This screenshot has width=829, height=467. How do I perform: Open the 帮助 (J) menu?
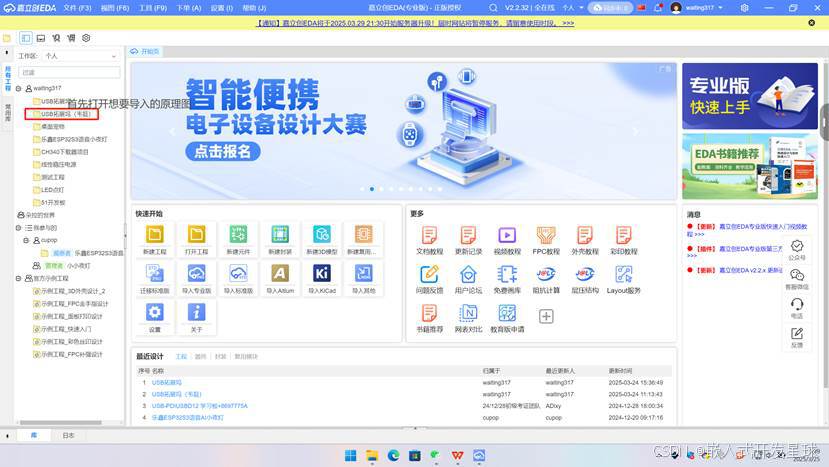(x=254, y=8)
